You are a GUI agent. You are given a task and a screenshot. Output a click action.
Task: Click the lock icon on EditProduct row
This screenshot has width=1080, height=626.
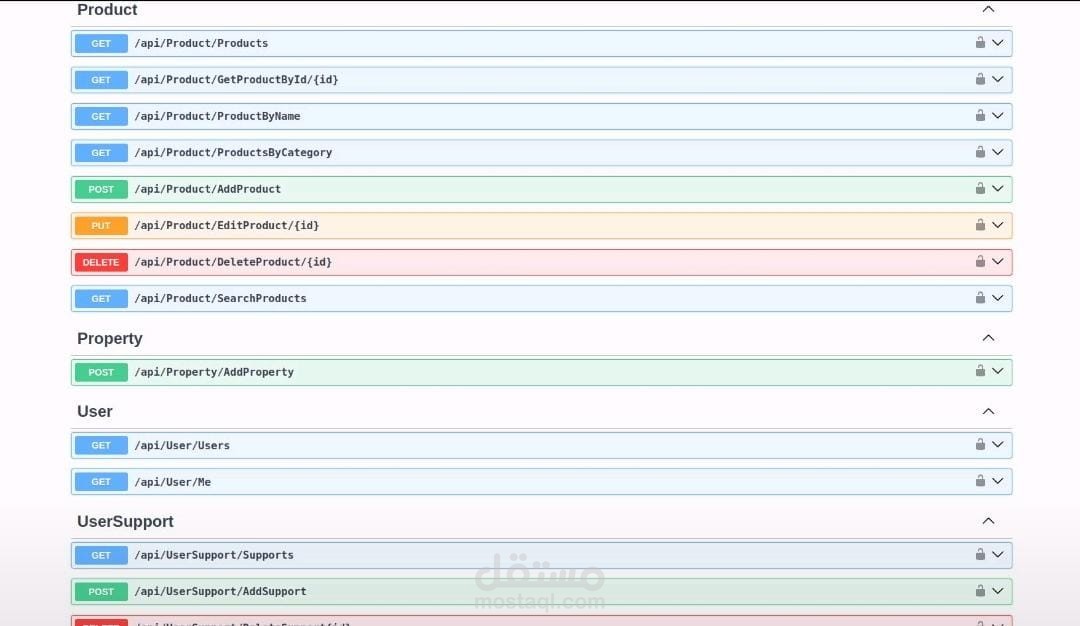click(980, 225)
